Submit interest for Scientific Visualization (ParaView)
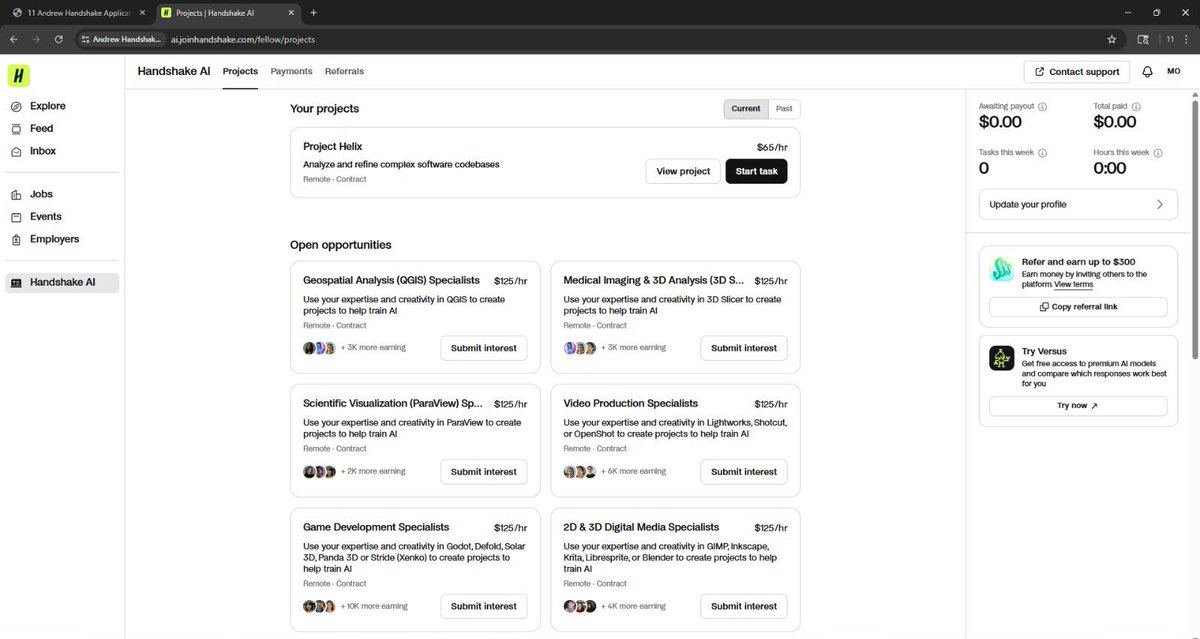The image size is (1200, 639). (x=484, y=472)
